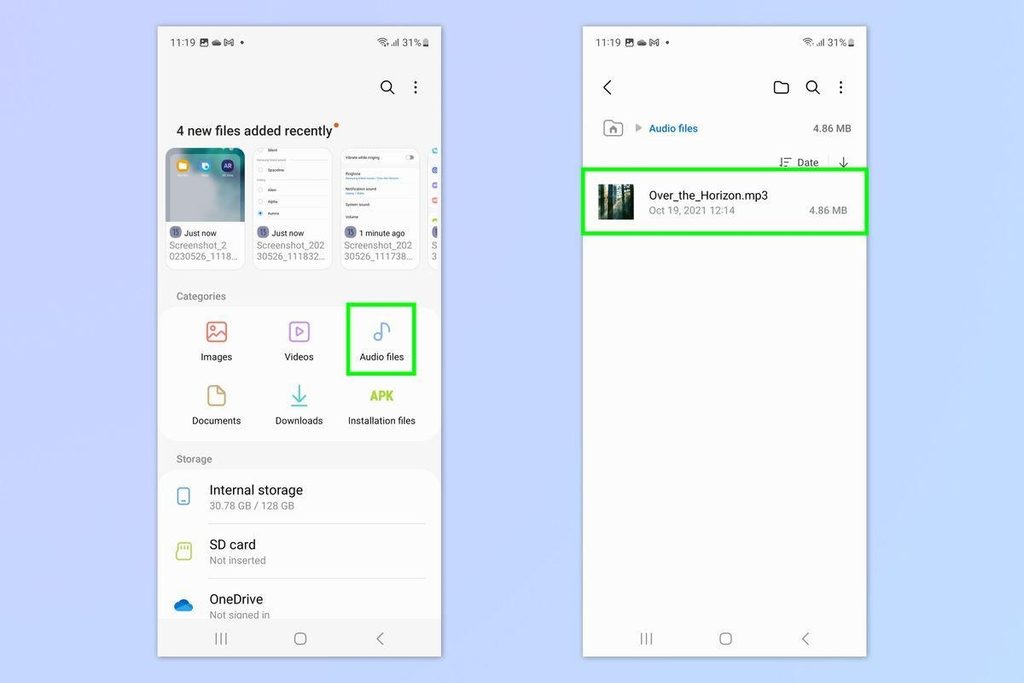Image resolution: width=1024 pixels, height=683 pixels.
Task: Open more options menu on the left phone
Action: click(x=415, y=87)
